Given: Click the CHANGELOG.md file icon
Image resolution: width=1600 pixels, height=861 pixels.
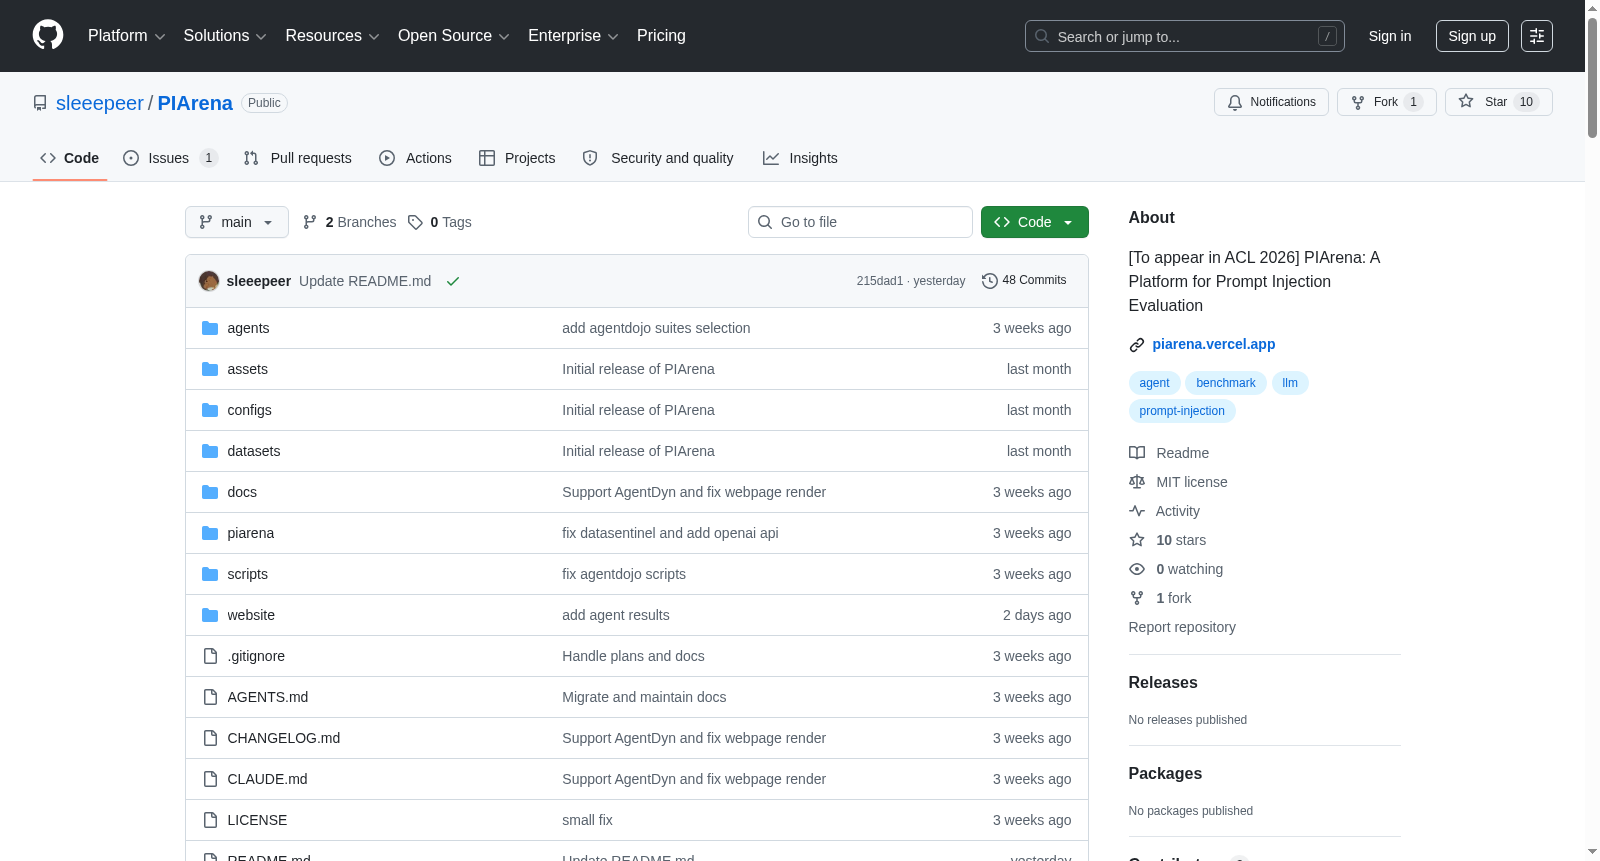Looking at the screenshot, I should 210,738.
